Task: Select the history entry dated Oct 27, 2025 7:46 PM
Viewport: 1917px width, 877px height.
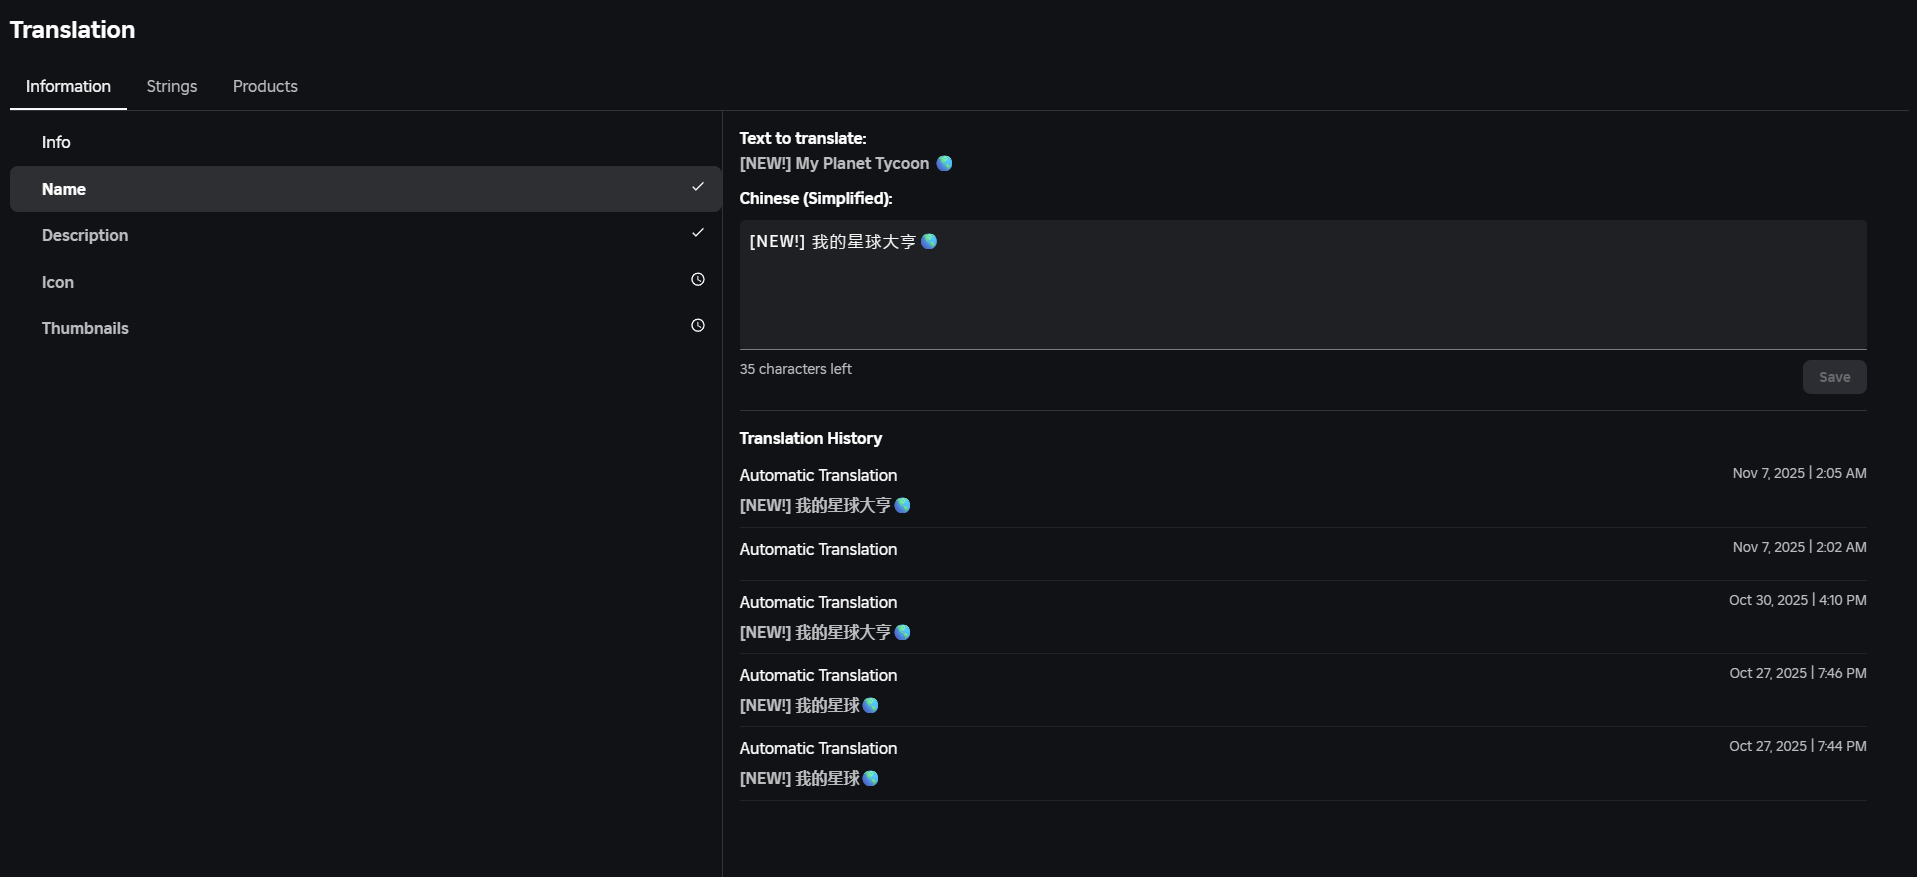Action: 1303,690
